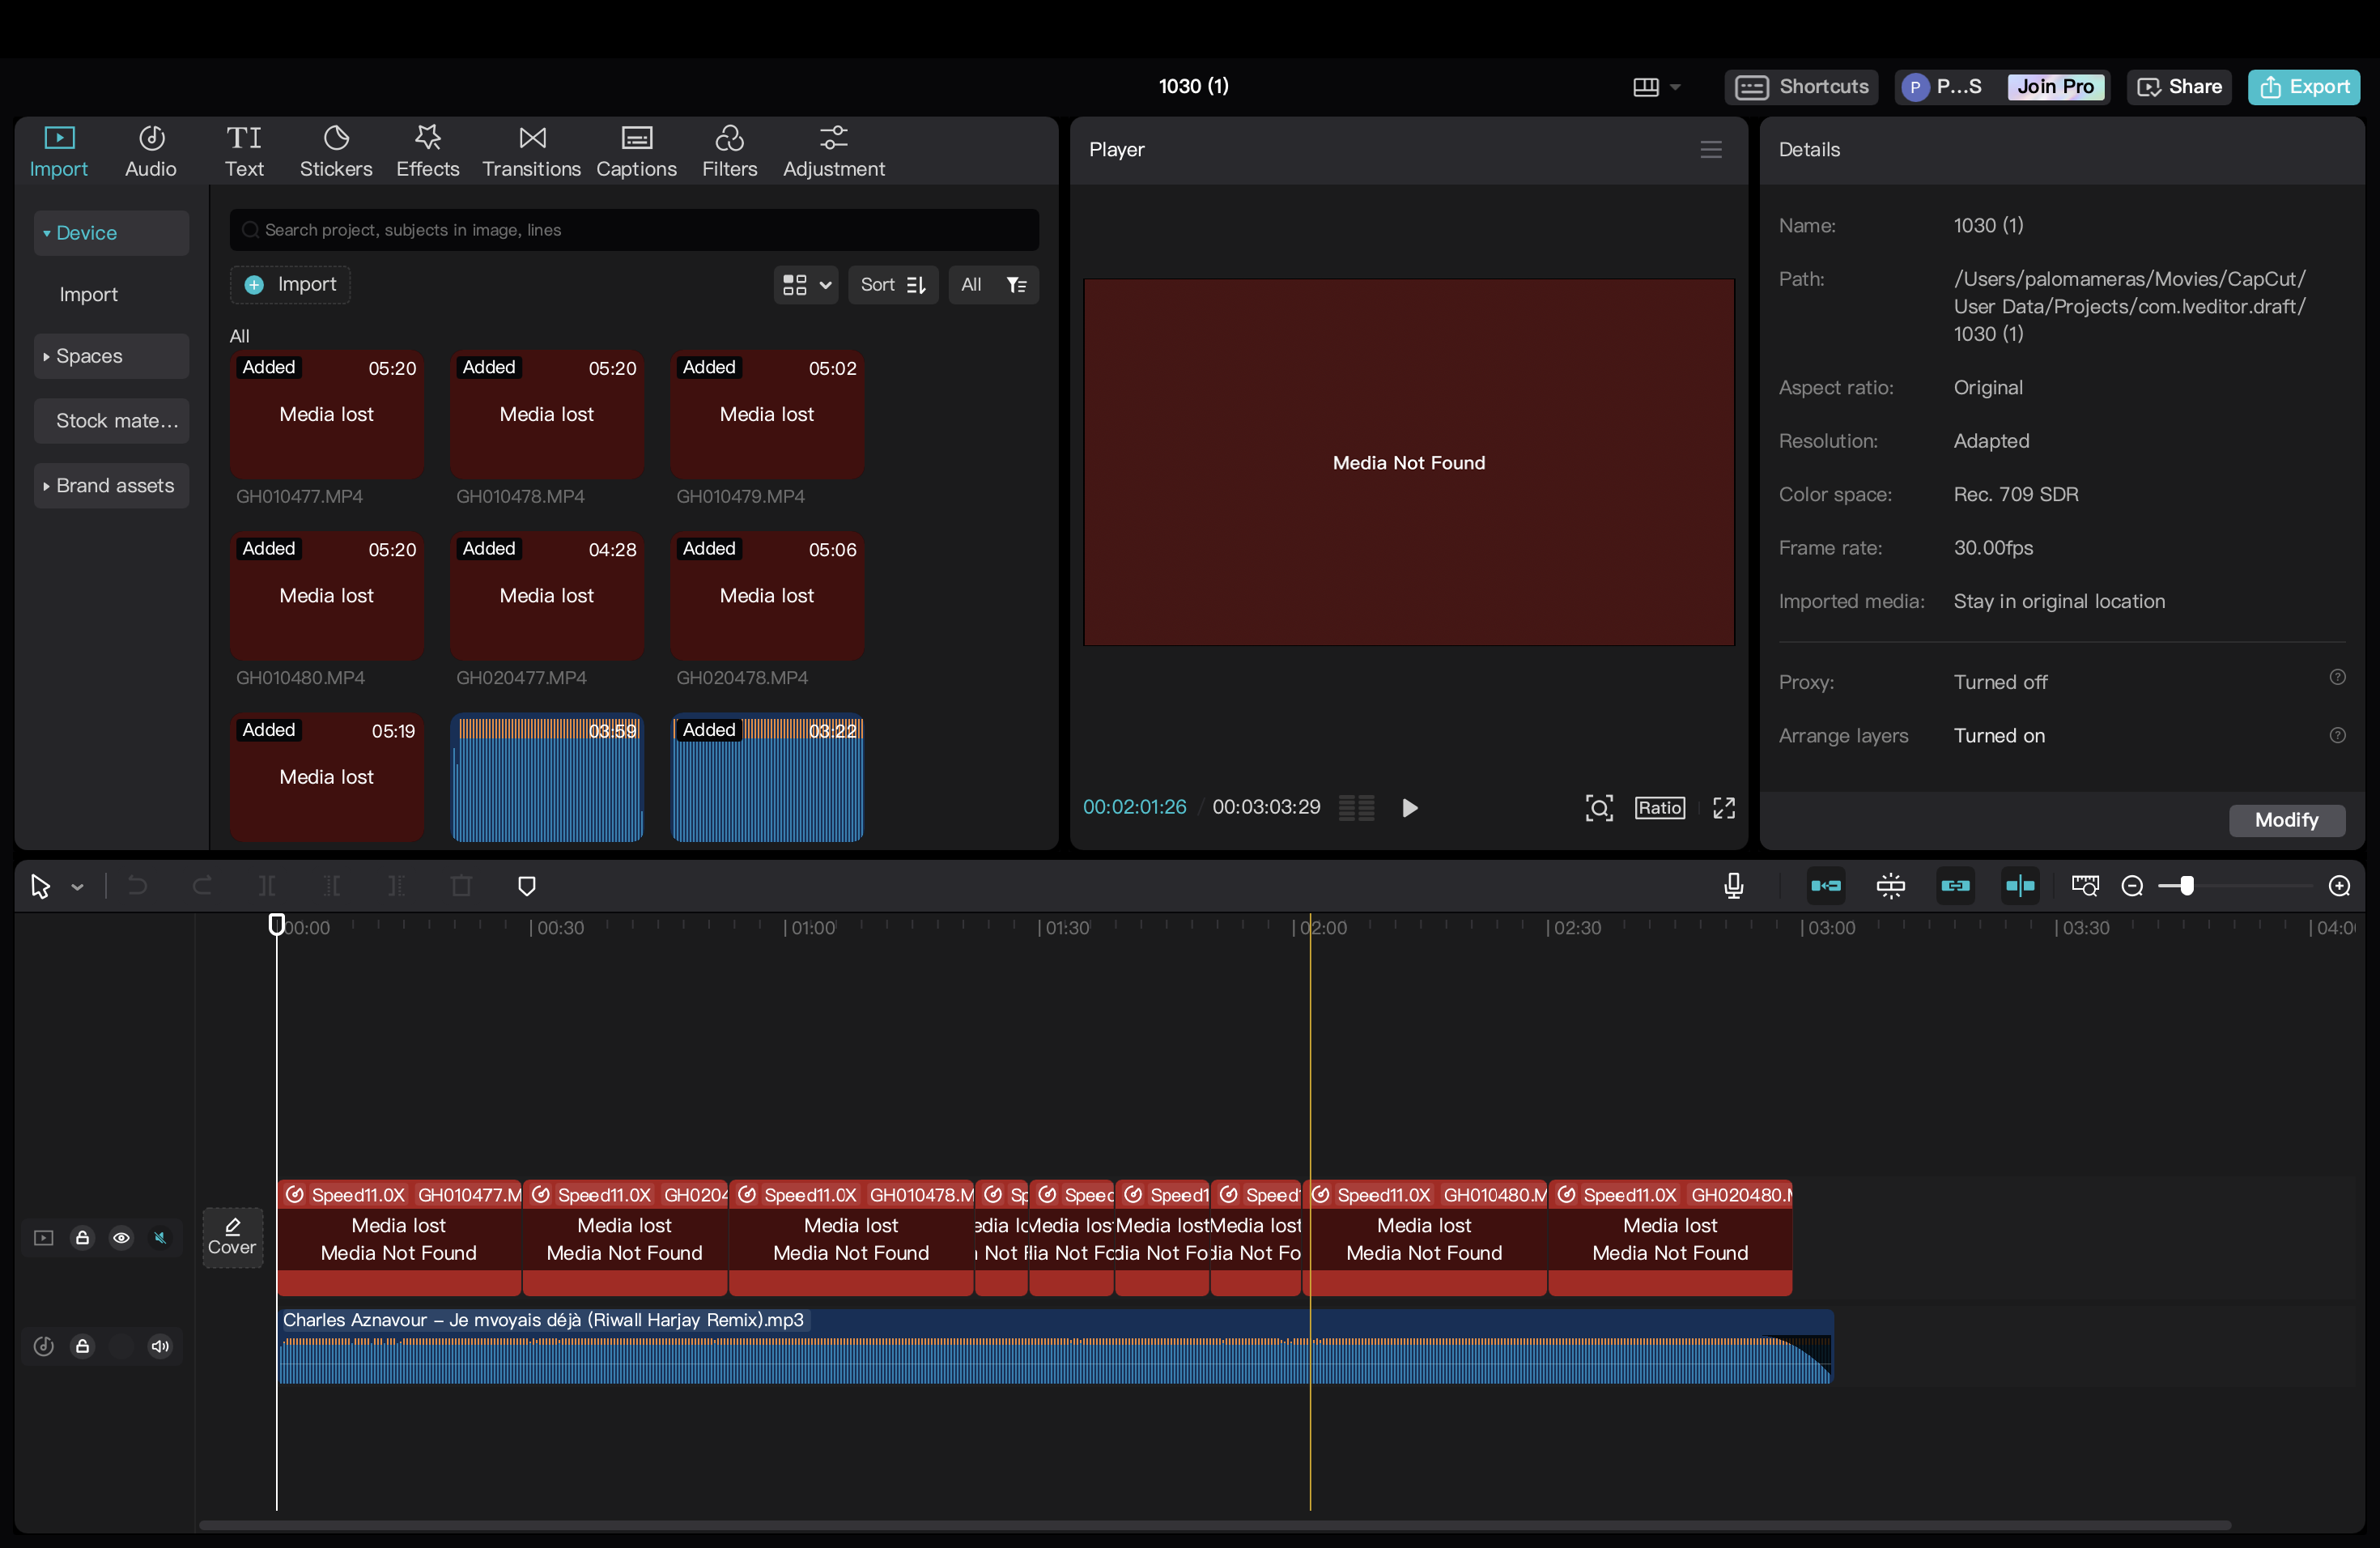2380x1548 pixels.
Task: Click the Export button
Action: click(2304, 87)
